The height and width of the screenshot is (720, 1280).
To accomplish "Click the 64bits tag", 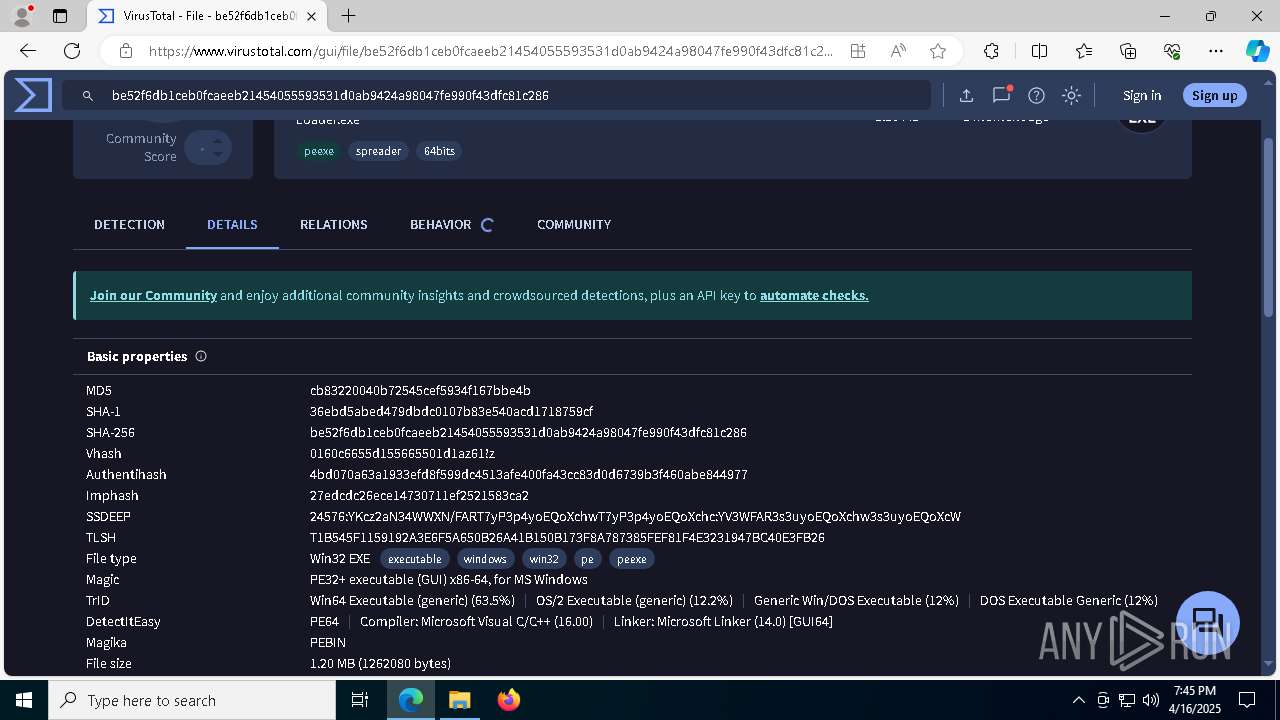I will (x=439, y=151).
